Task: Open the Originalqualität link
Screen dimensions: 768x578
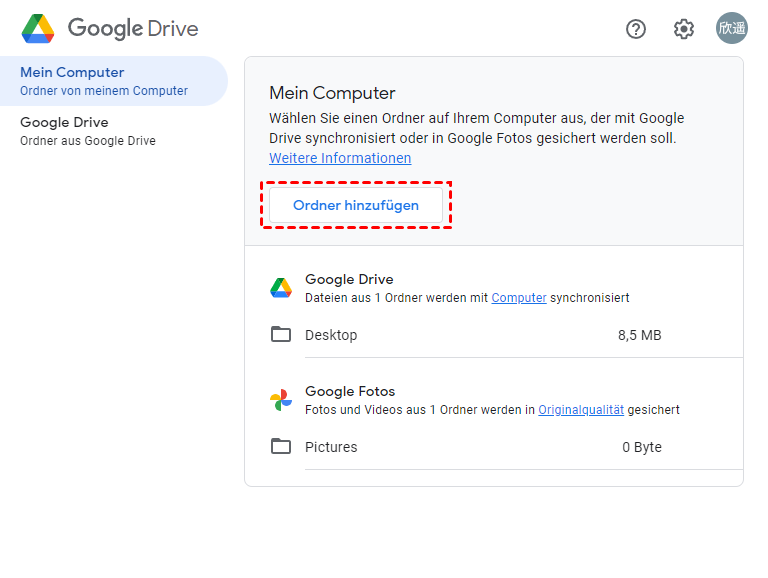Action: tap(581, 410)
